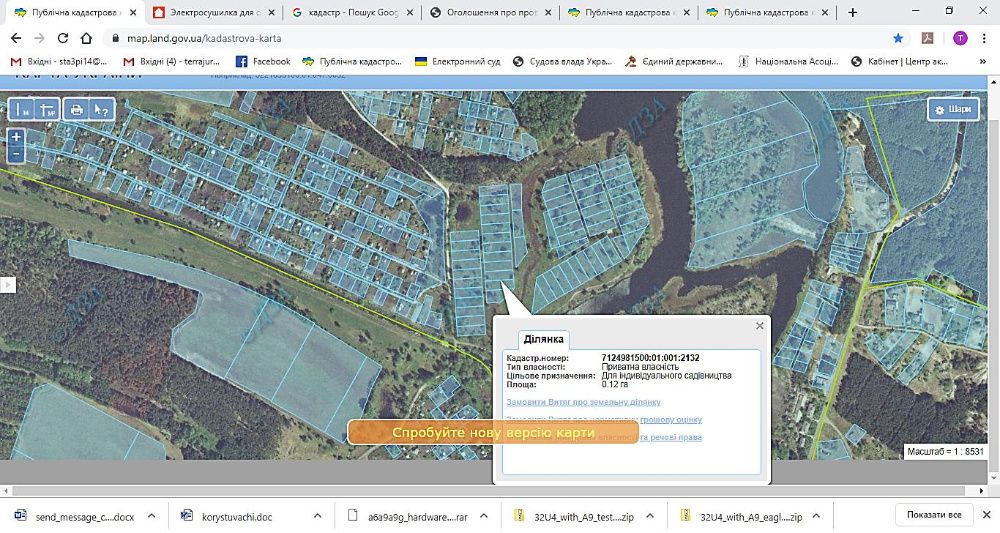Image resolution: width=1000 pixels, height=533 pixels.
Task: Close the Электросушилка tab
Action: coord(271,12)
